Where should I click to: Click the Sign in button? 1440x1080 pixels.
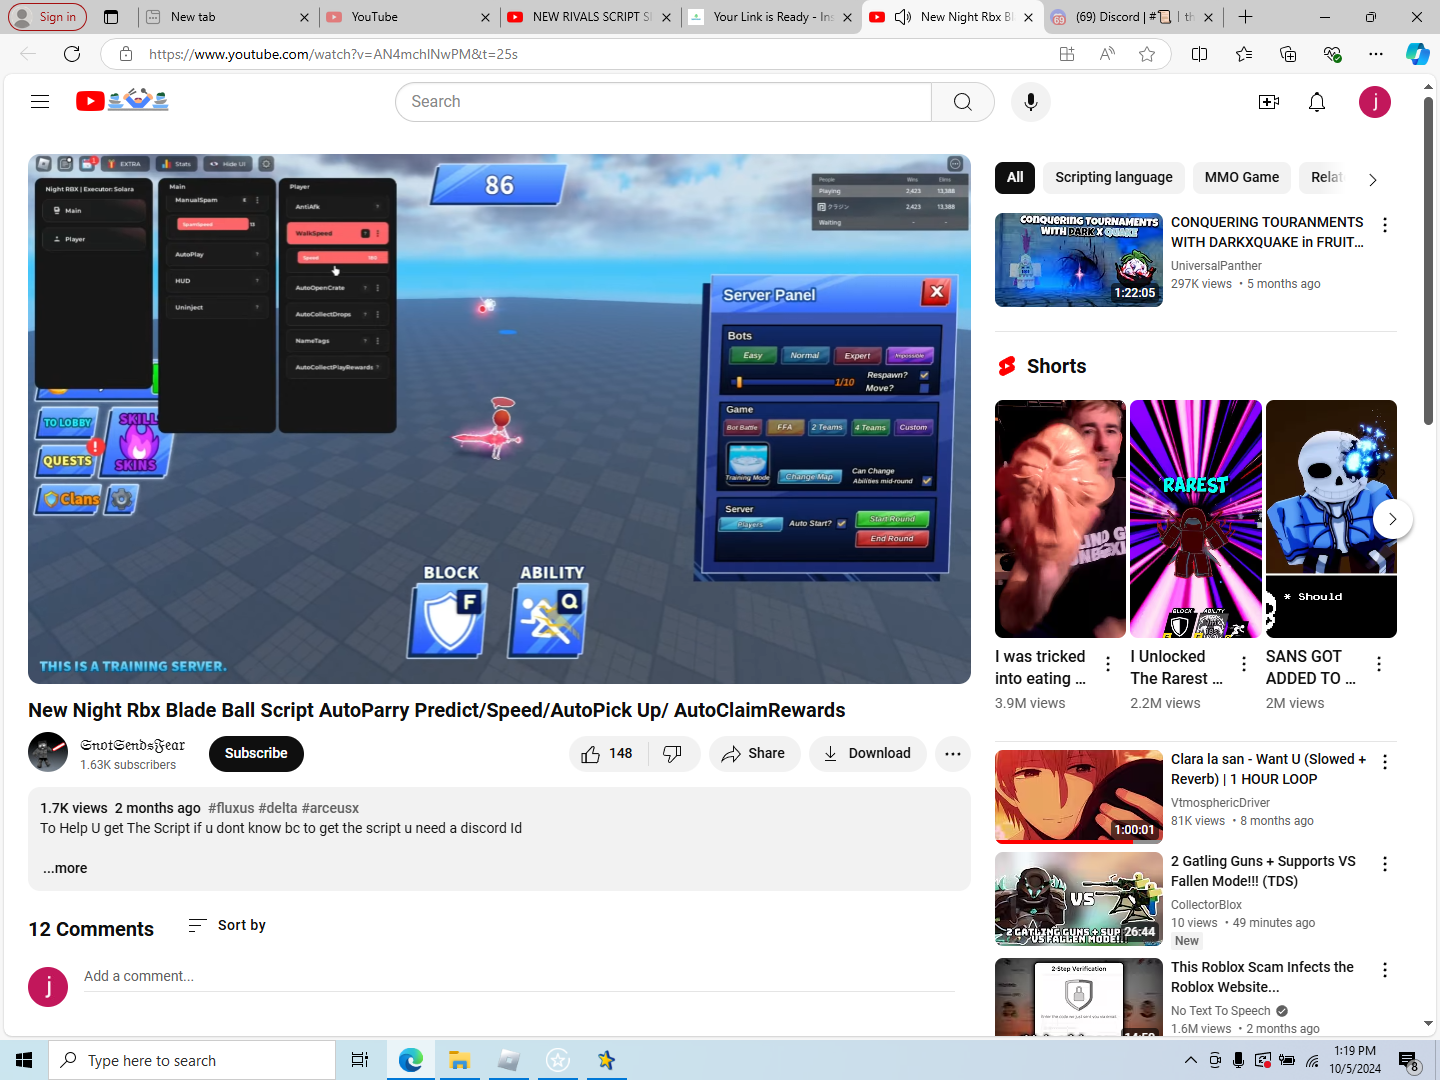[46, 17]
